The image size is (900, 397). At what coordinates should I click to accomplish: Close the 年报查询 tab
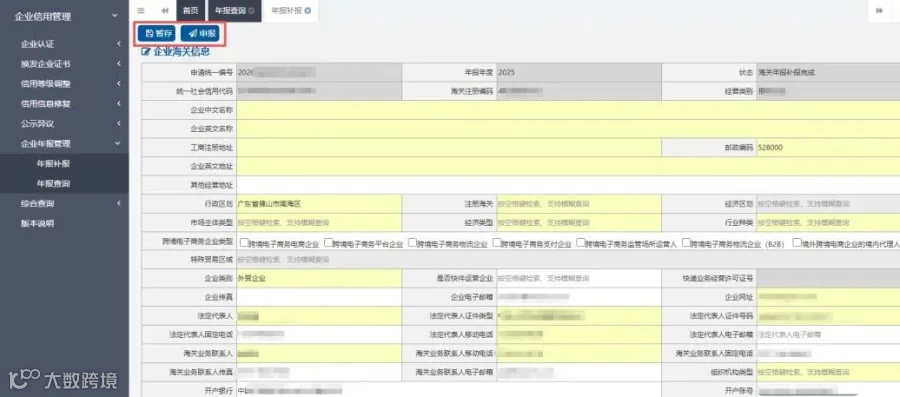(251, 11)
